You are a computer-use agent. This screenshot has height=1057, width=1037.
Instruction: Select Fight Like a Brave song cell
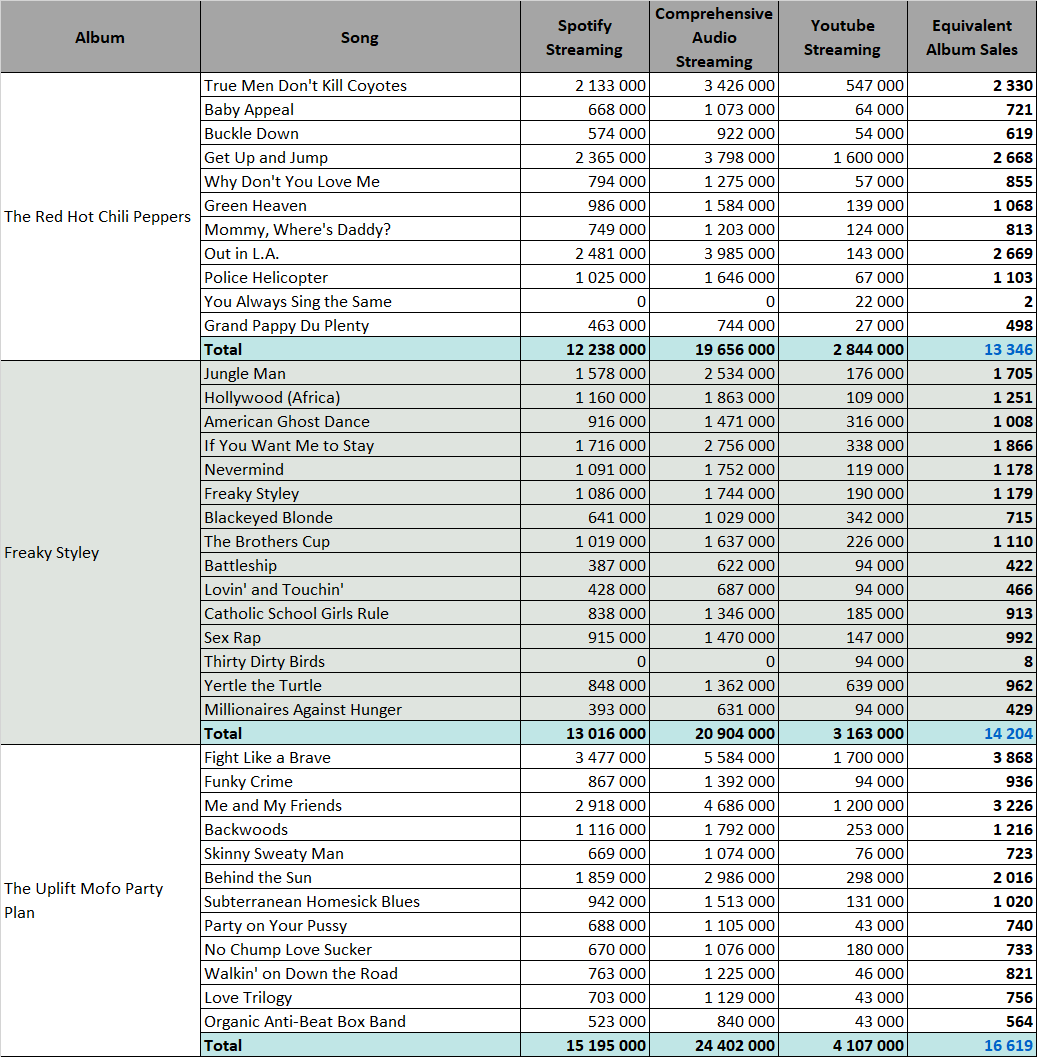[360, 757]
